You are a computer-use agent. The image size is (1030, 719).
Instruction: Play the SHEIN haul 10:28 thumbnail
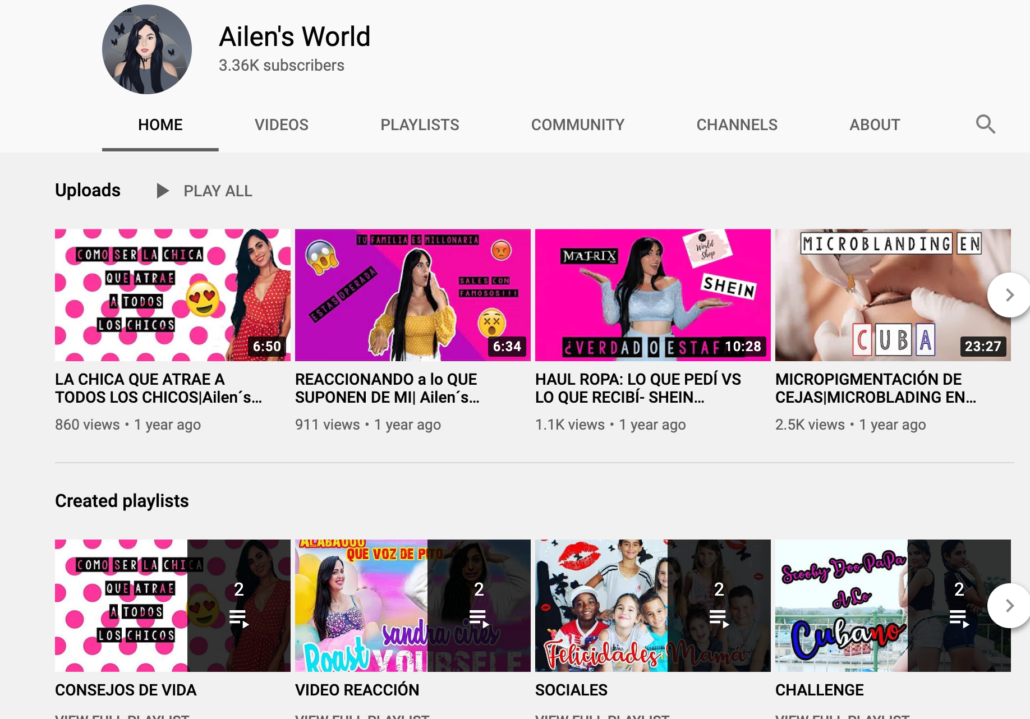[653, 295]
